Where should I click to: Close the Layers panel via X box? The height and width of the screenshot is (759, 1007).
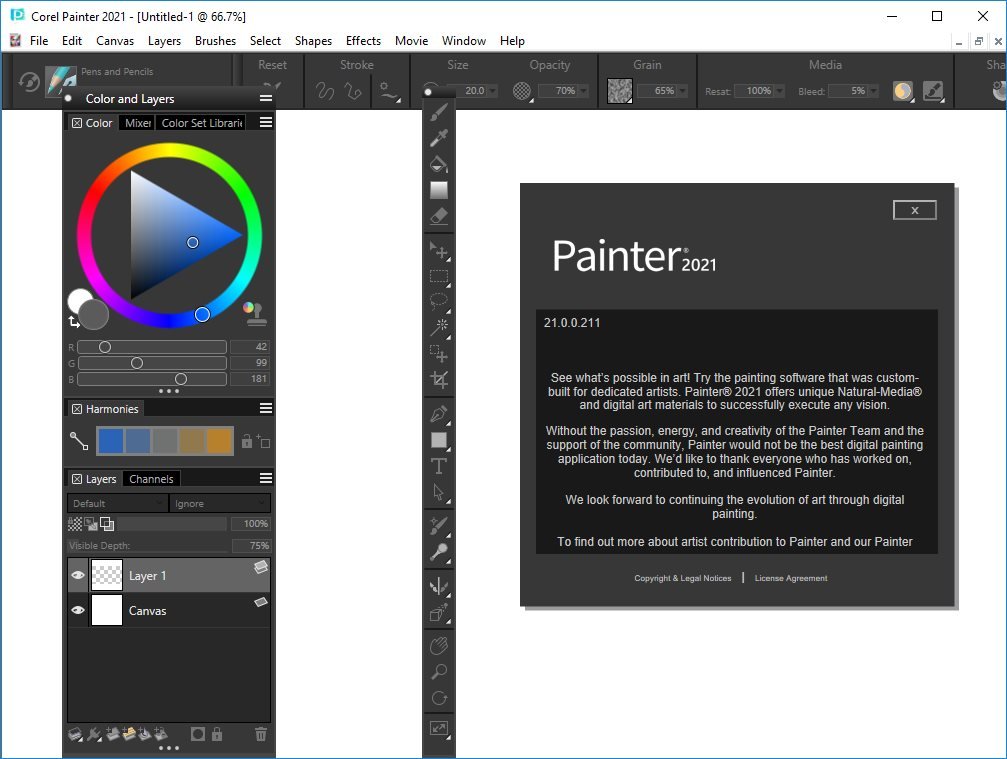76,479
